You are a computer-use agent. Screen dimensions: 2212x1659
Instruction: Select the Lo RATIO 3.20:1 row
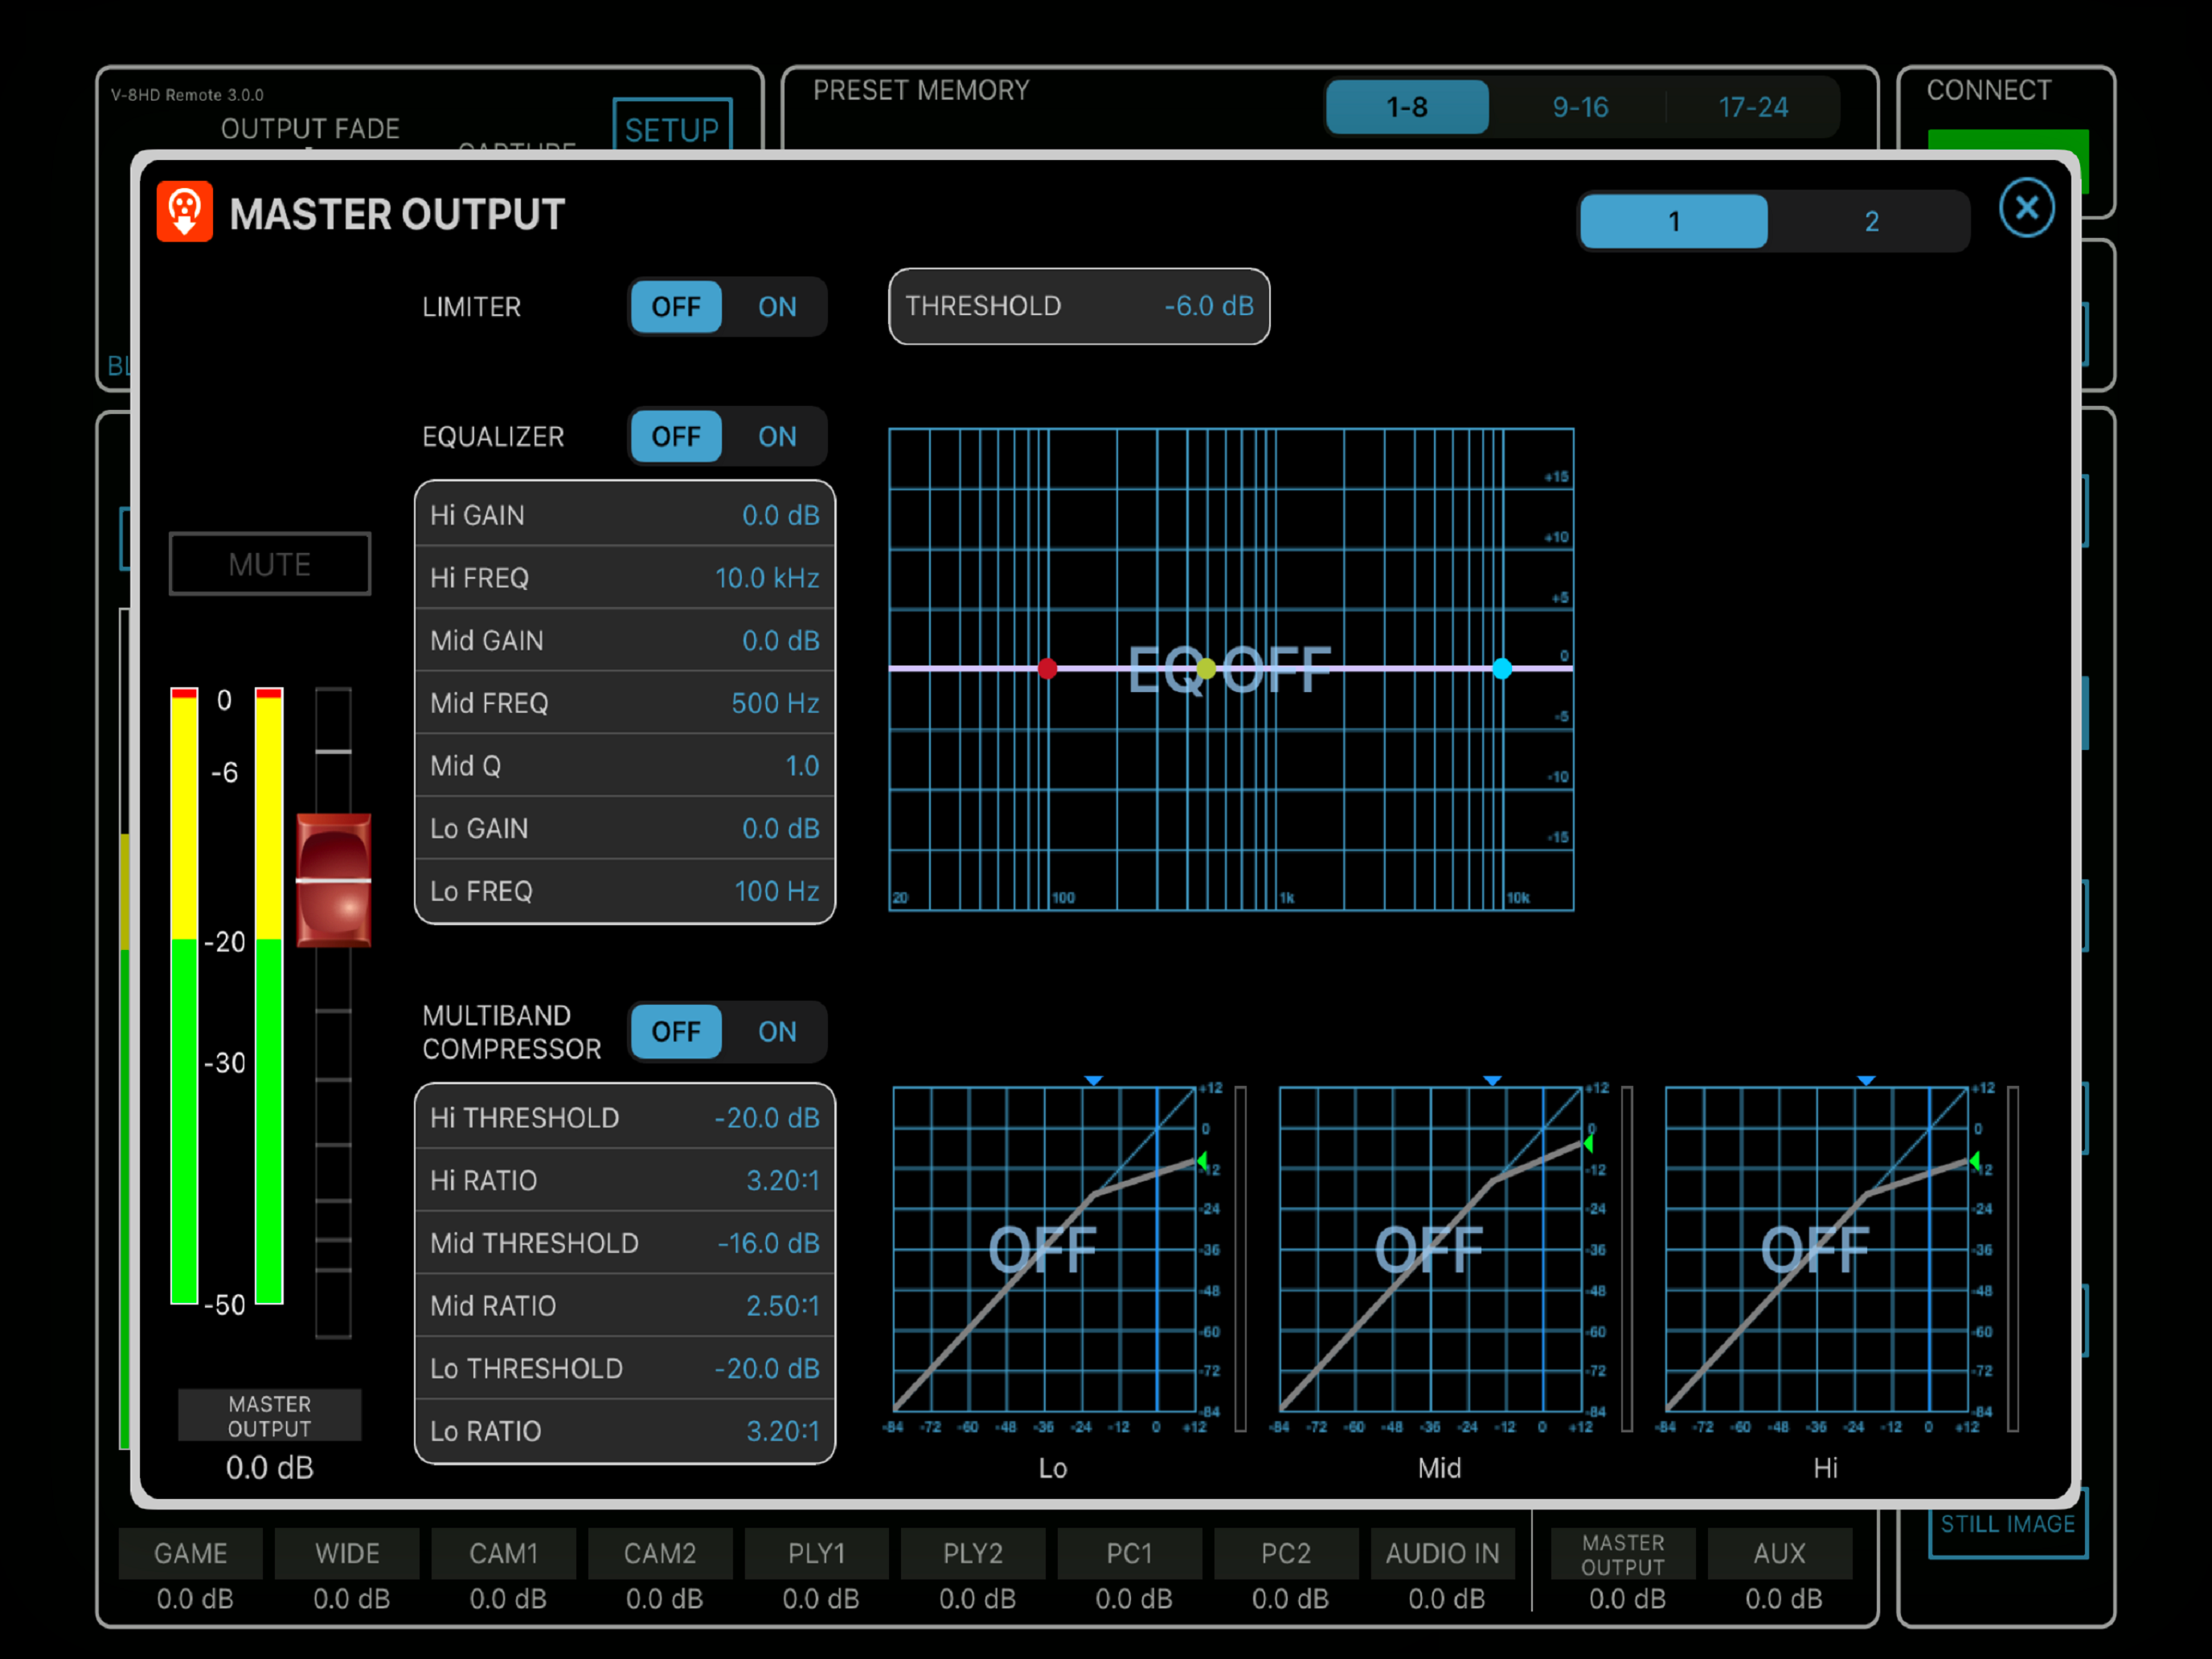click(625, 1431)
